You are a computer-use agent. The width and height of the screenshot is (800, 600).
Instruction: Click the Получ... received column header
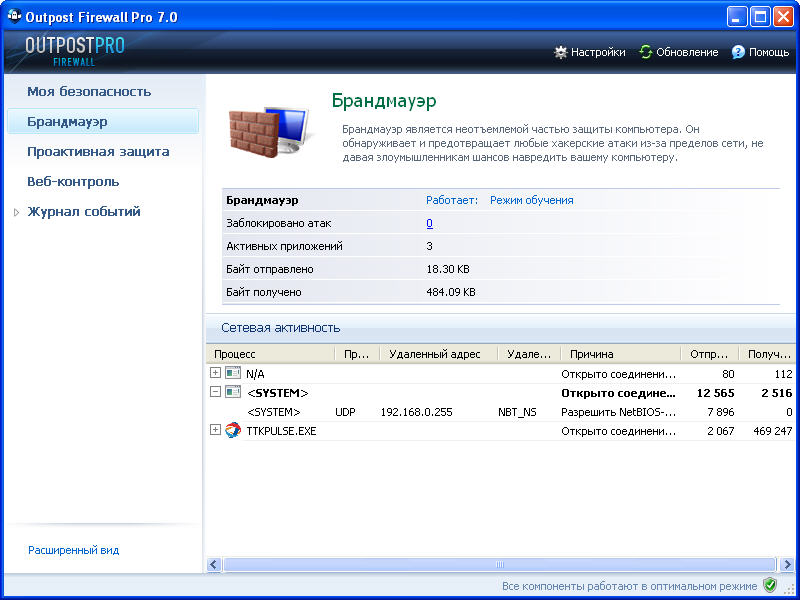click(767, 354)
